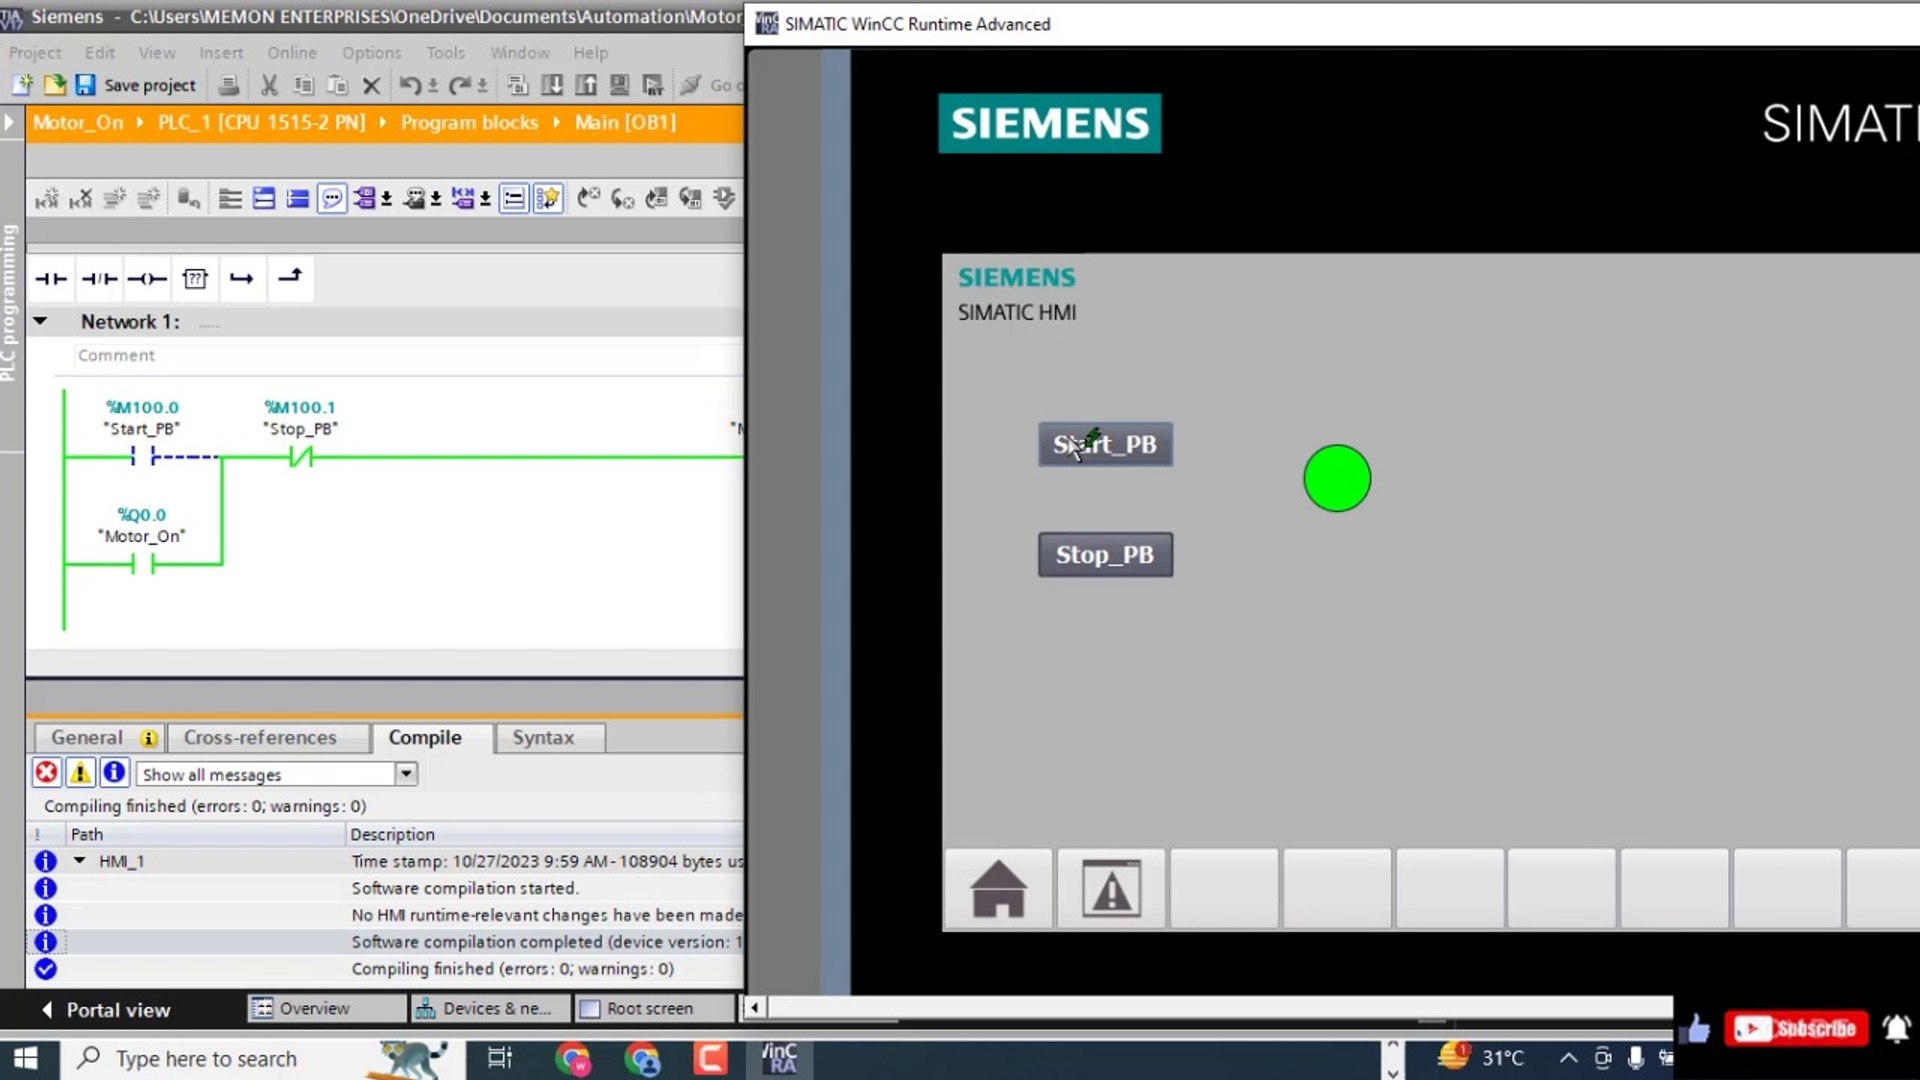Collapse the Network 1 section
The image size is (1920, 1080).
41,321
